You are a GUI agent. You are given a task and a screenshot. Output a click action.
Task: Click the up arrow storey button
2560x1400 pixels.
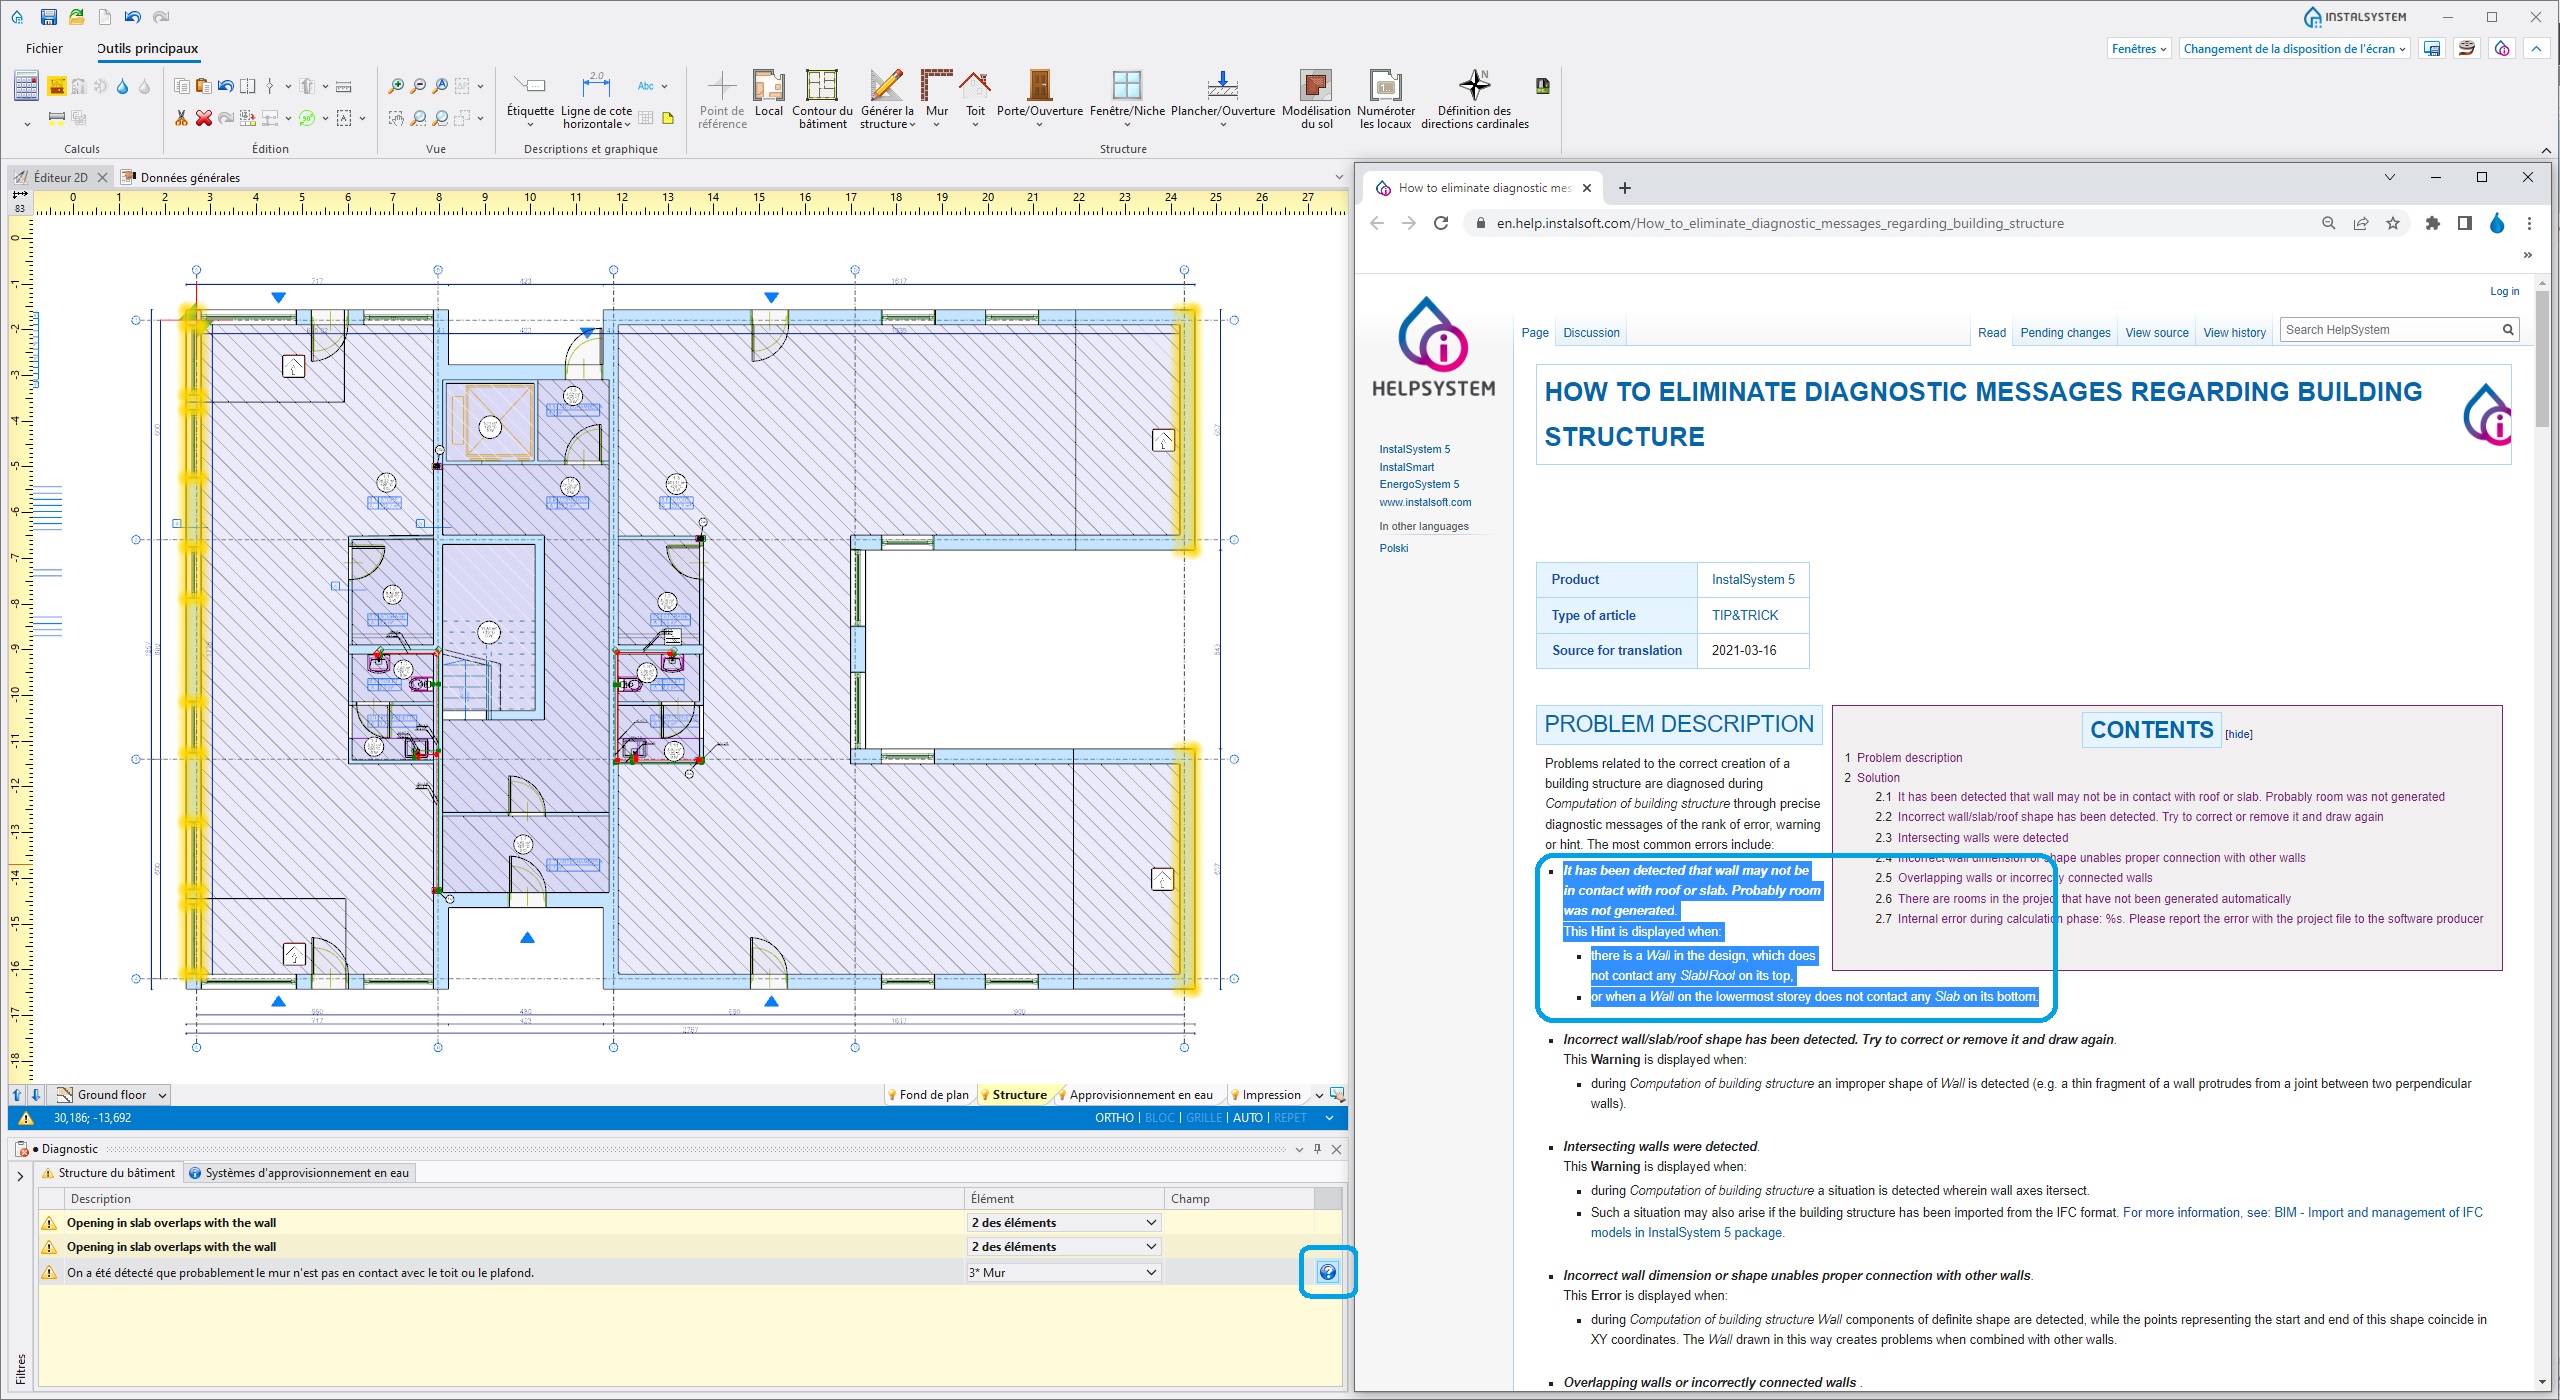[17, 1095]
